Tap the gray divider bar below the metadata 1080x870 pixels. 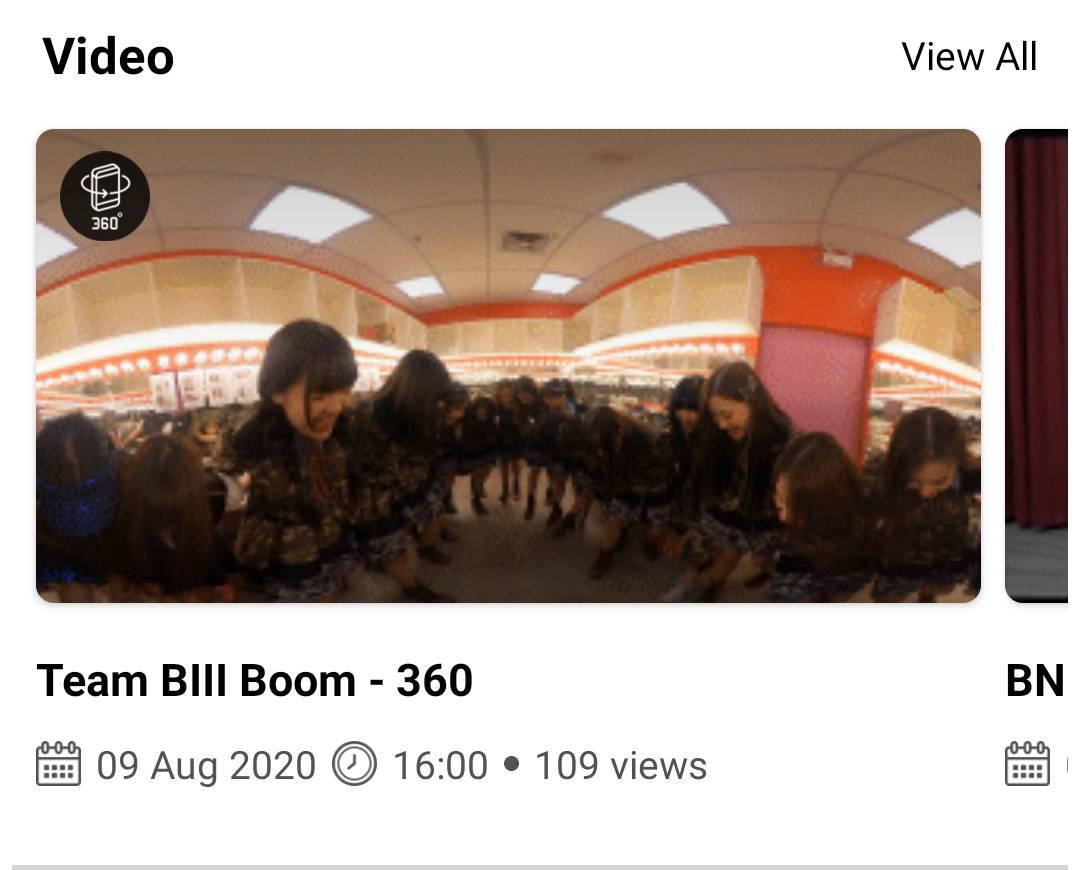tap(540, 867)
